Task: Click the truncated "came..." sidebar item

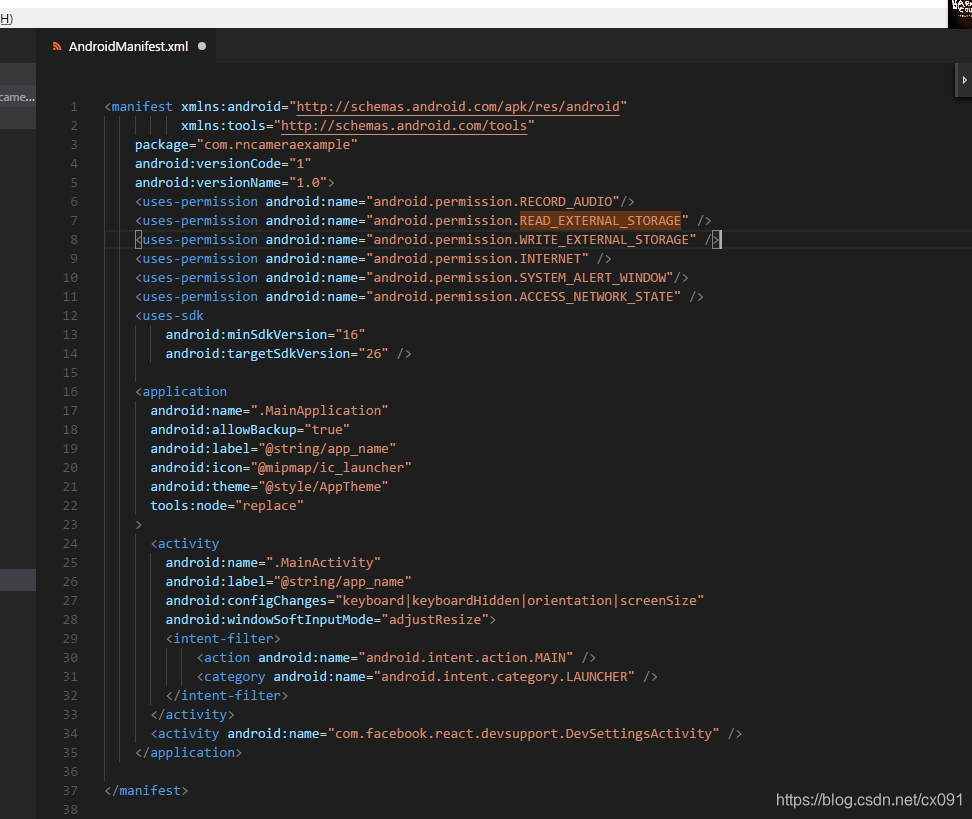Action: pos(17,97)
